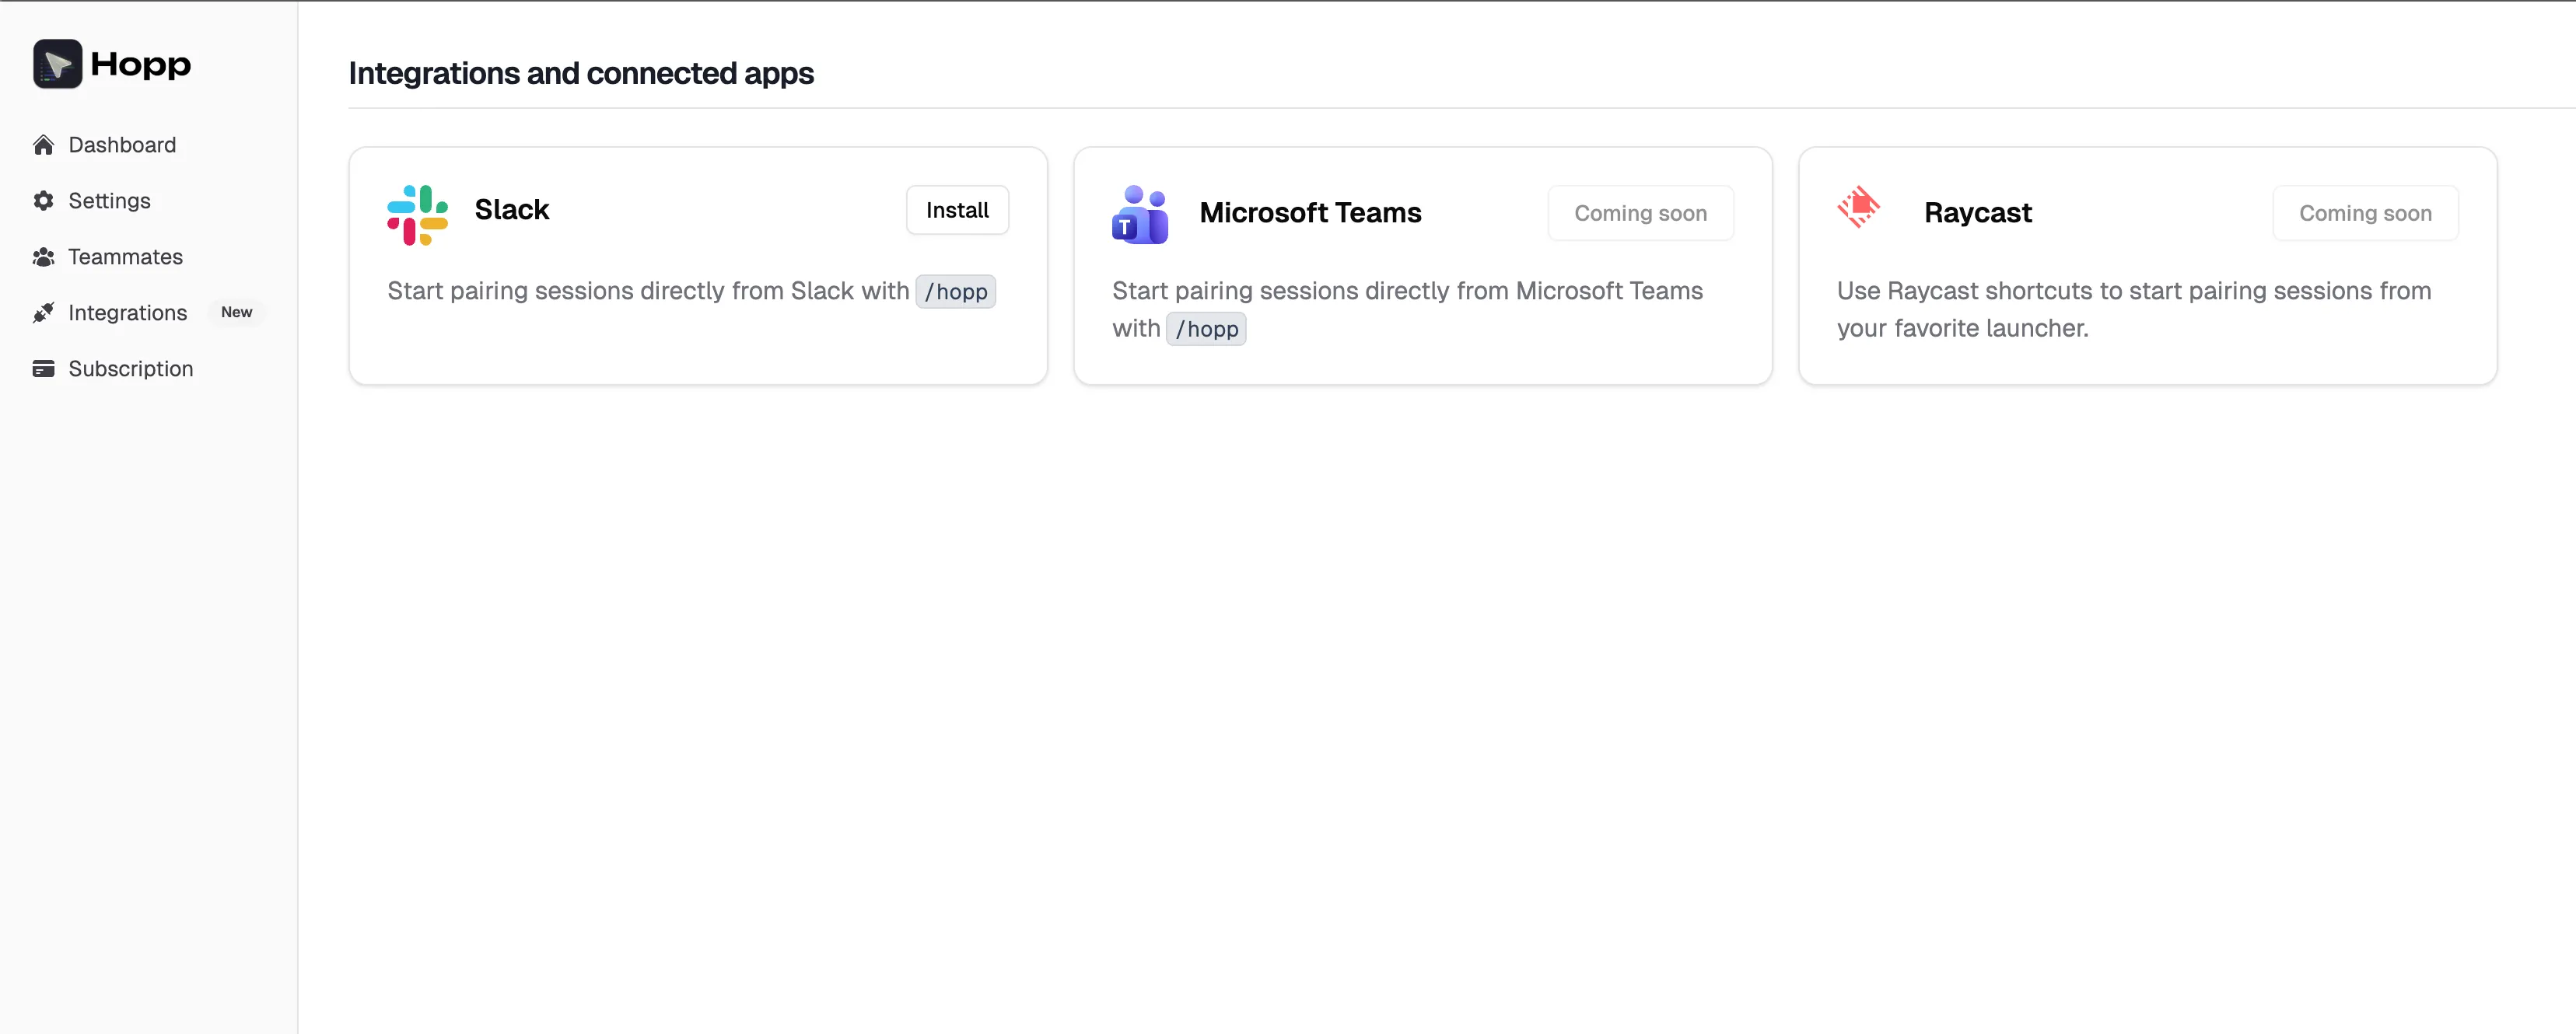
Task: Open the Dashboard page
Action: pos(121,144)
